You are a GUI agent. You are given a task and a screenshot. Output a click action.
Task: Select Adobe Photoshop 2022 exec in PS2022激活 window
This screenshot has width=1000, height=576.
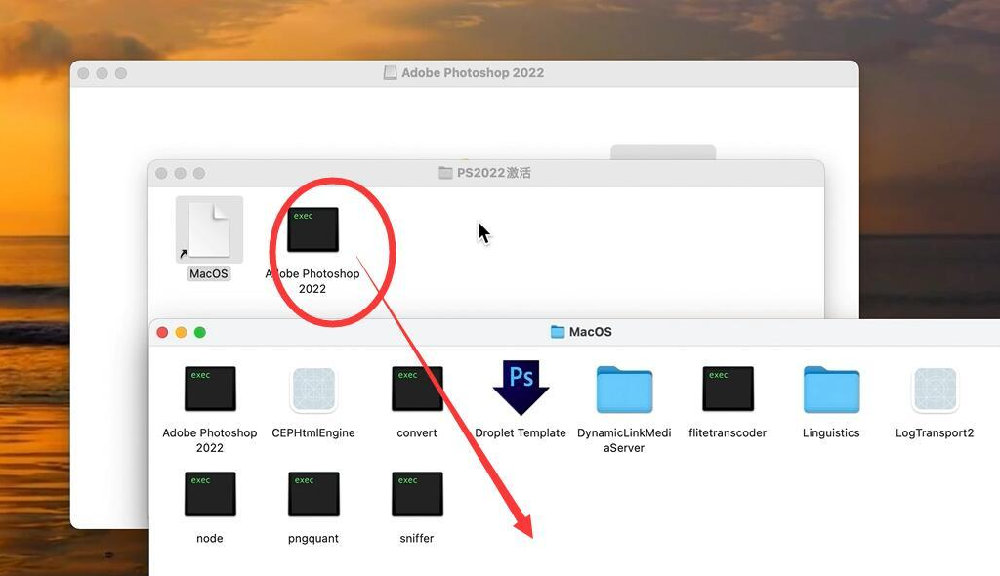[312, 229]
